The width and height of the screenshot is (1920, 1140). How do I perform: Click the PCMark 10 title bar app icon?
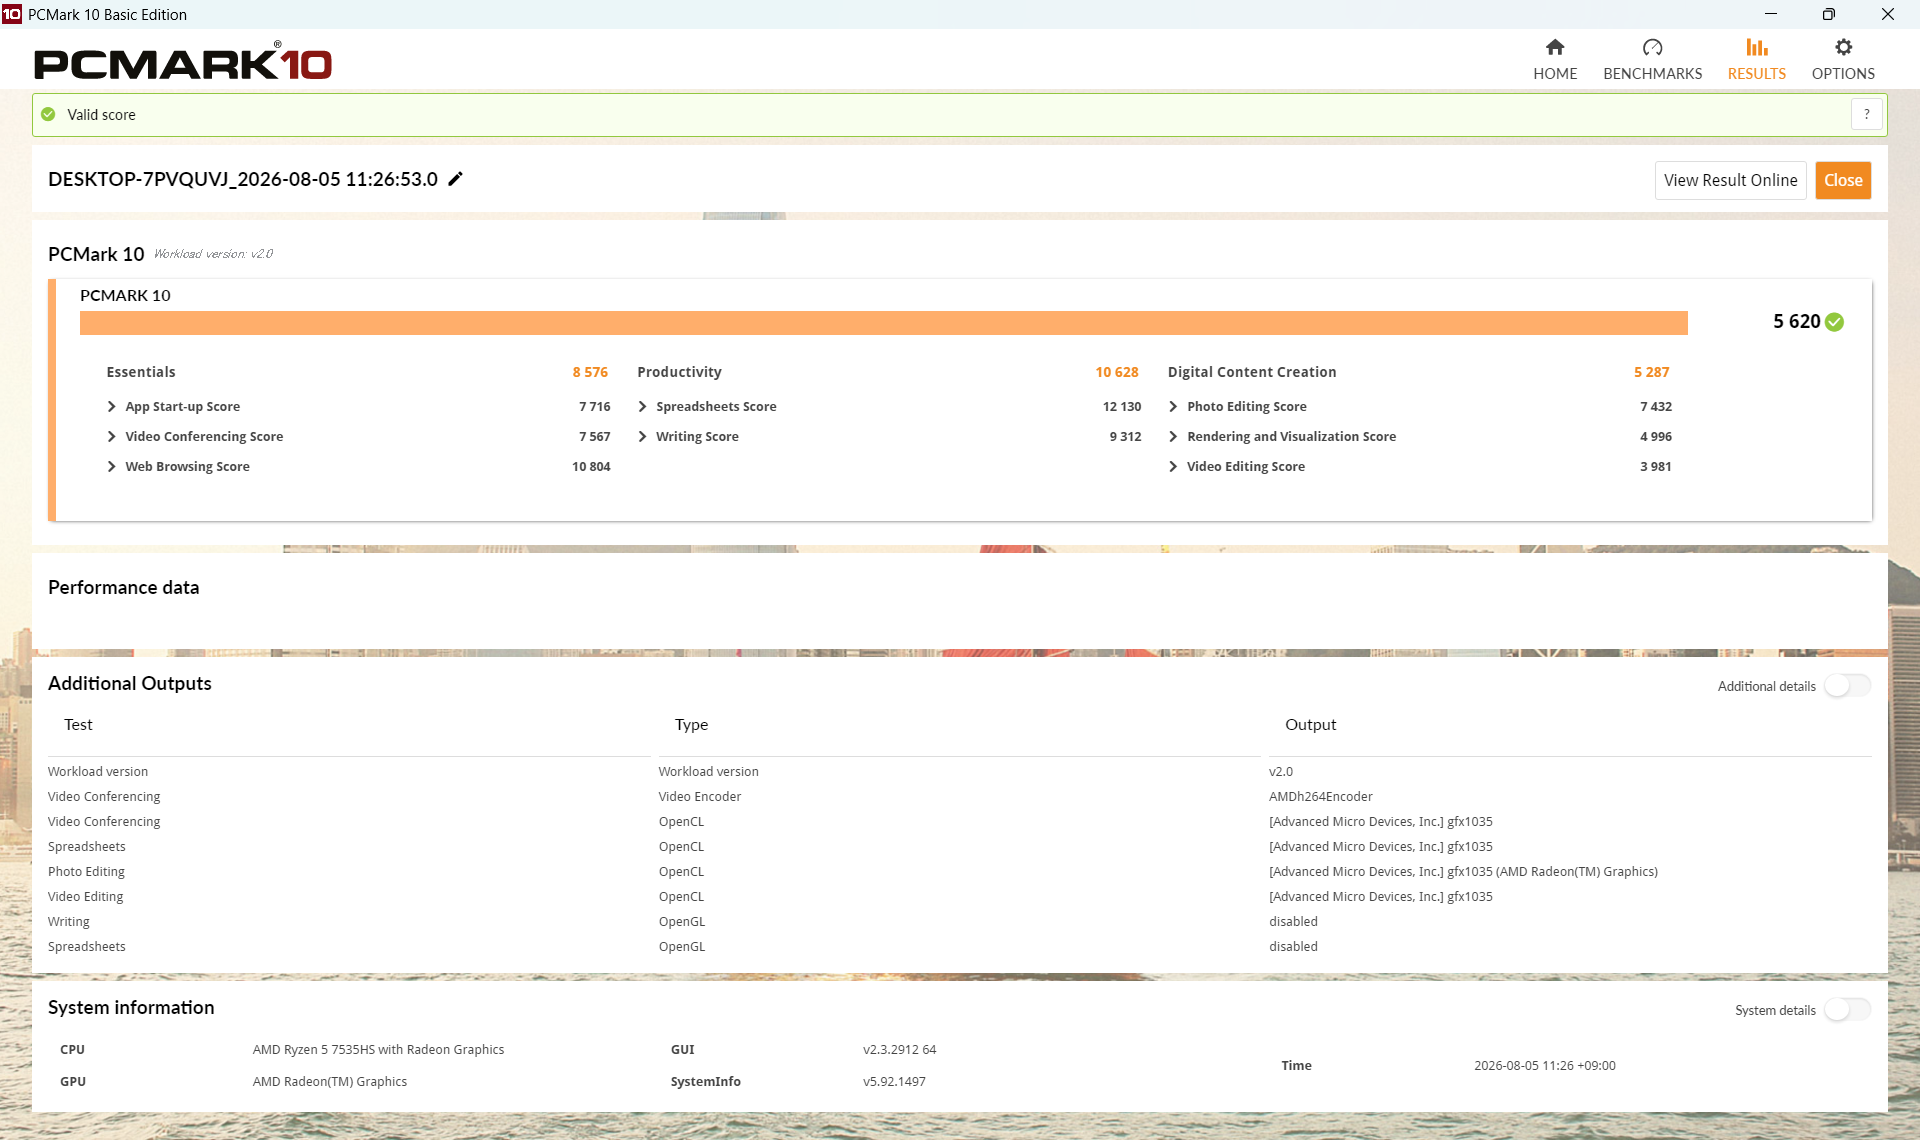pyautogui.click(x=12, y=14)
